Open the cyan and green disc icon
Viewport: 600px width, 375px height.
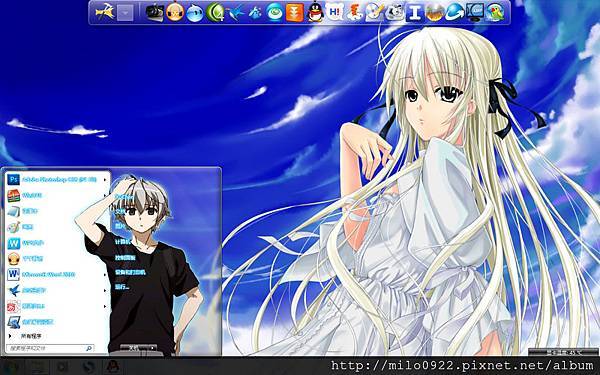(274, 13)
